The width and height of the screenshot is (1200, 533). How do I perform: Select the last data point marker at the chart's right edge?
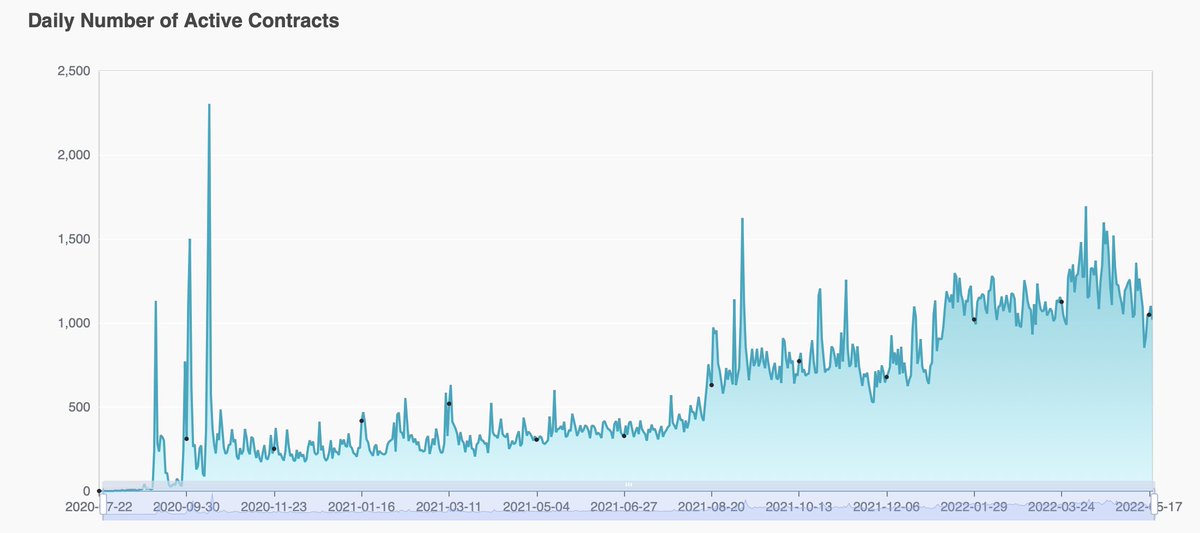click(1149, 315)
